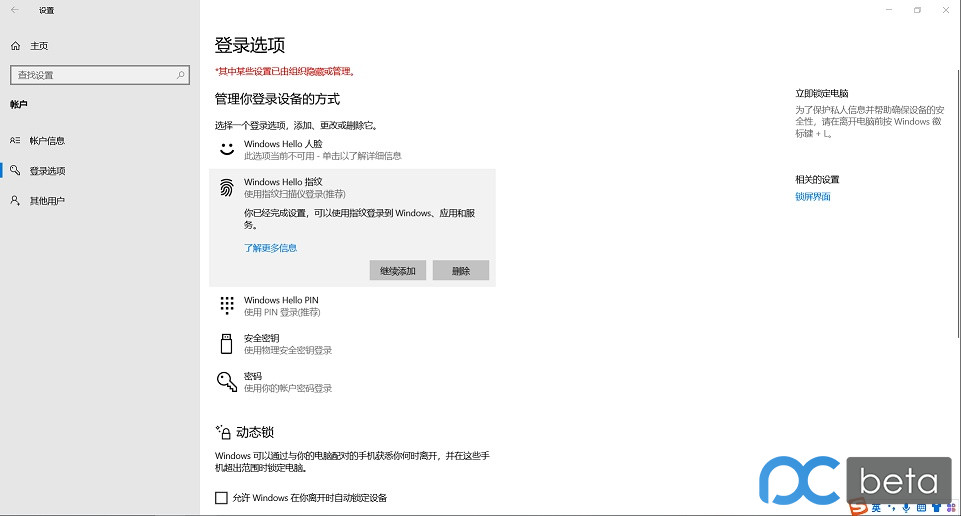Toggle the Sogou punctuation mode icon
Screen dimensions: 961x516
[x=892, y=508]
